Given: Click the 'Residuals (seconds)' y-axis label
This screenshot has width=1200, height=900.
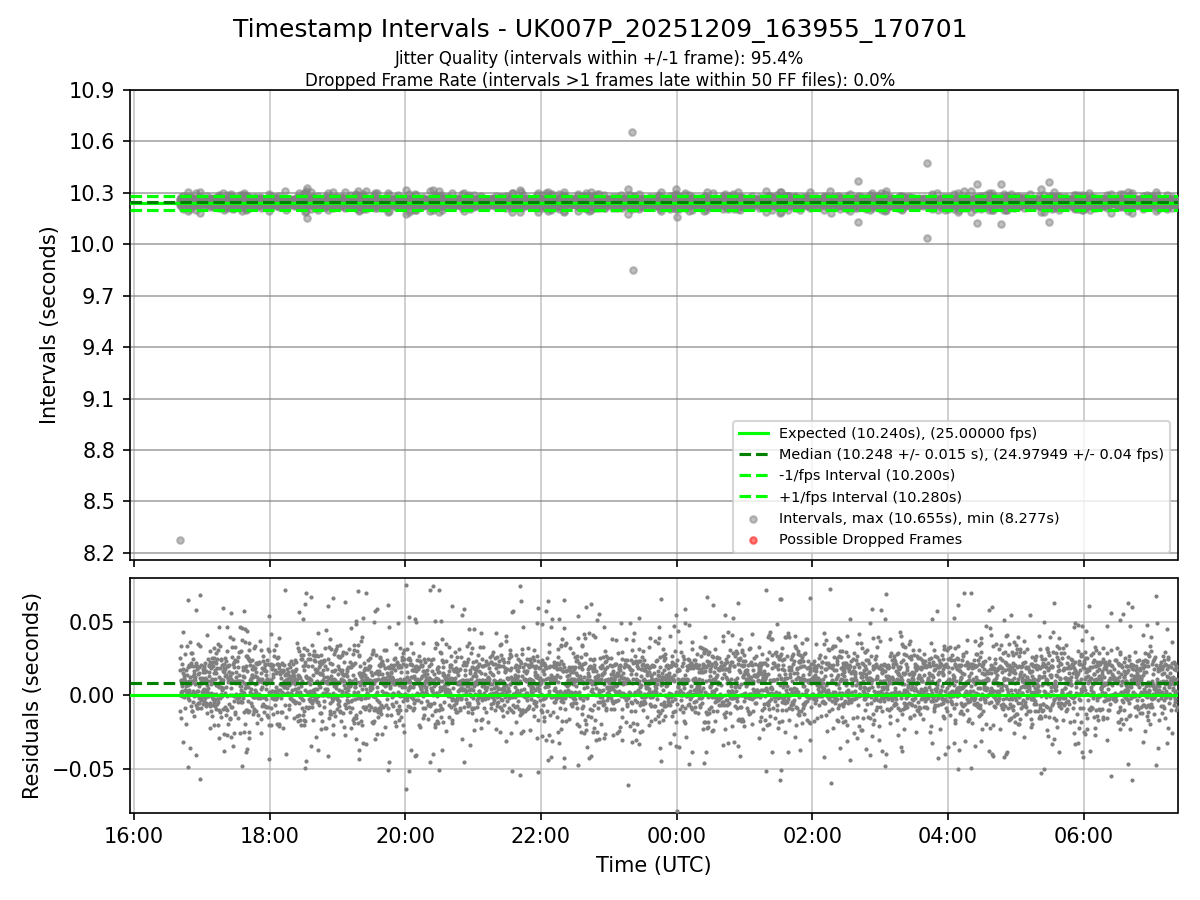Looking at the screenshot, I should tap(31, 696).
